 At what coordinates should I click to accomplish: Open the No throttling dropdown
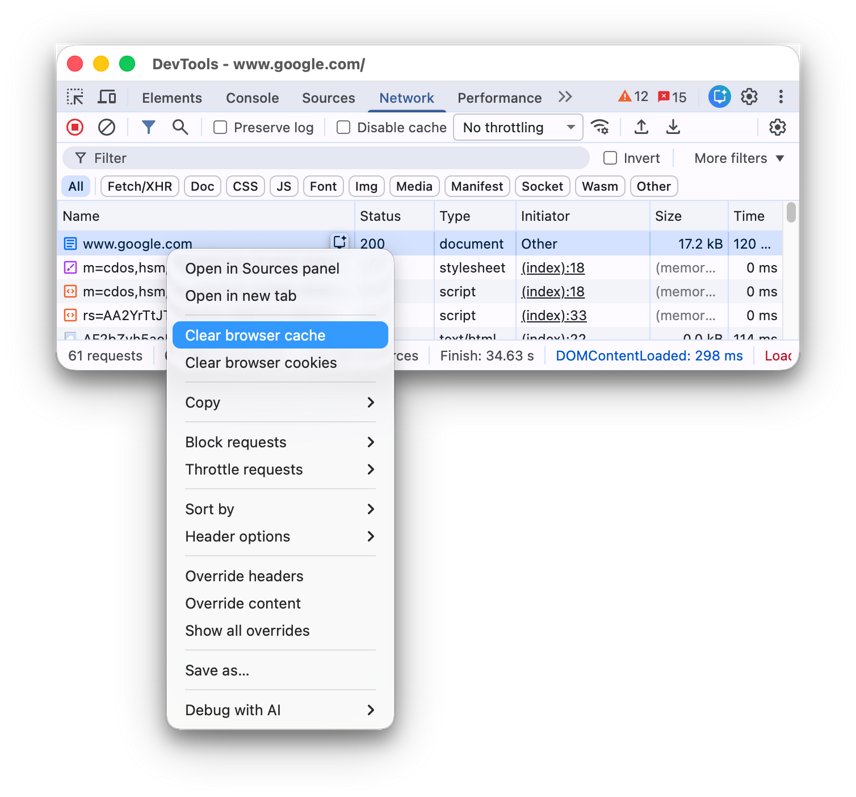click(518, 127)
